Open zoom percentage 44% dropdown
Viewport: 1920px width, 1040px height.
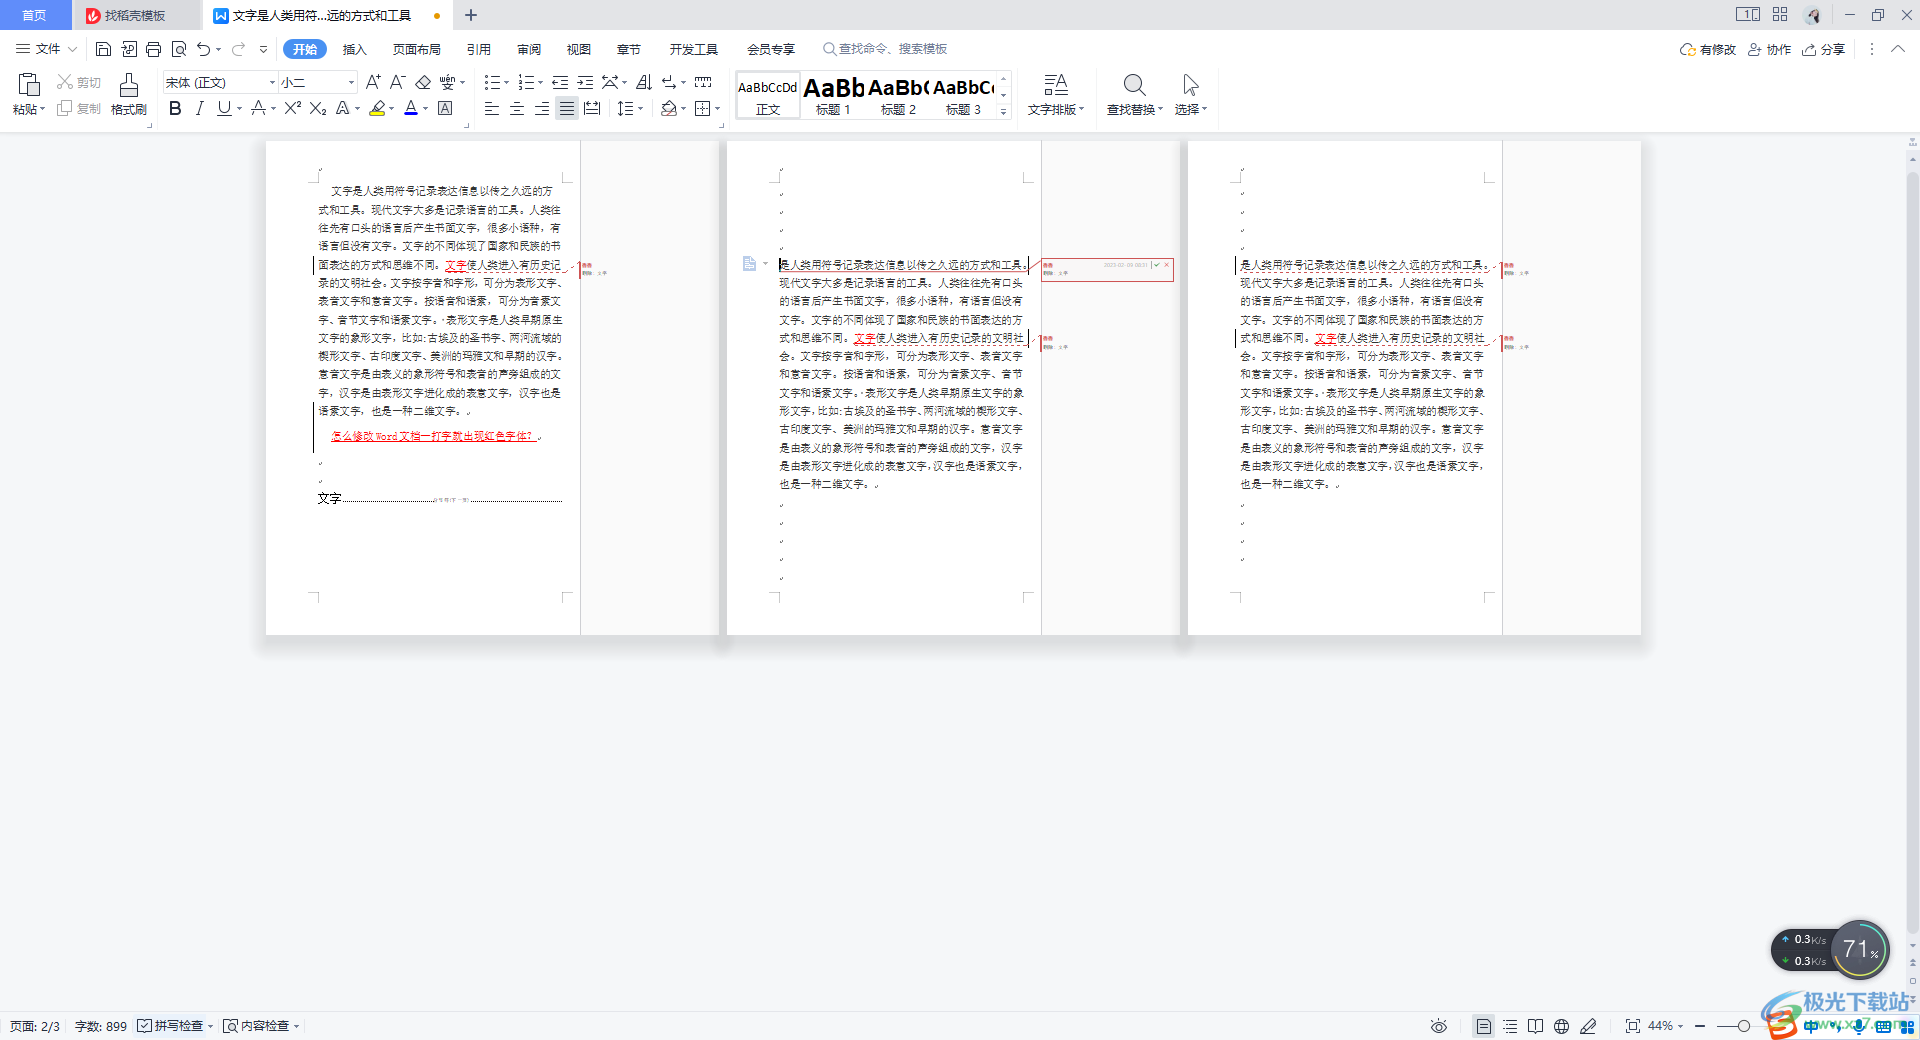click(x=1665, y=1026)
